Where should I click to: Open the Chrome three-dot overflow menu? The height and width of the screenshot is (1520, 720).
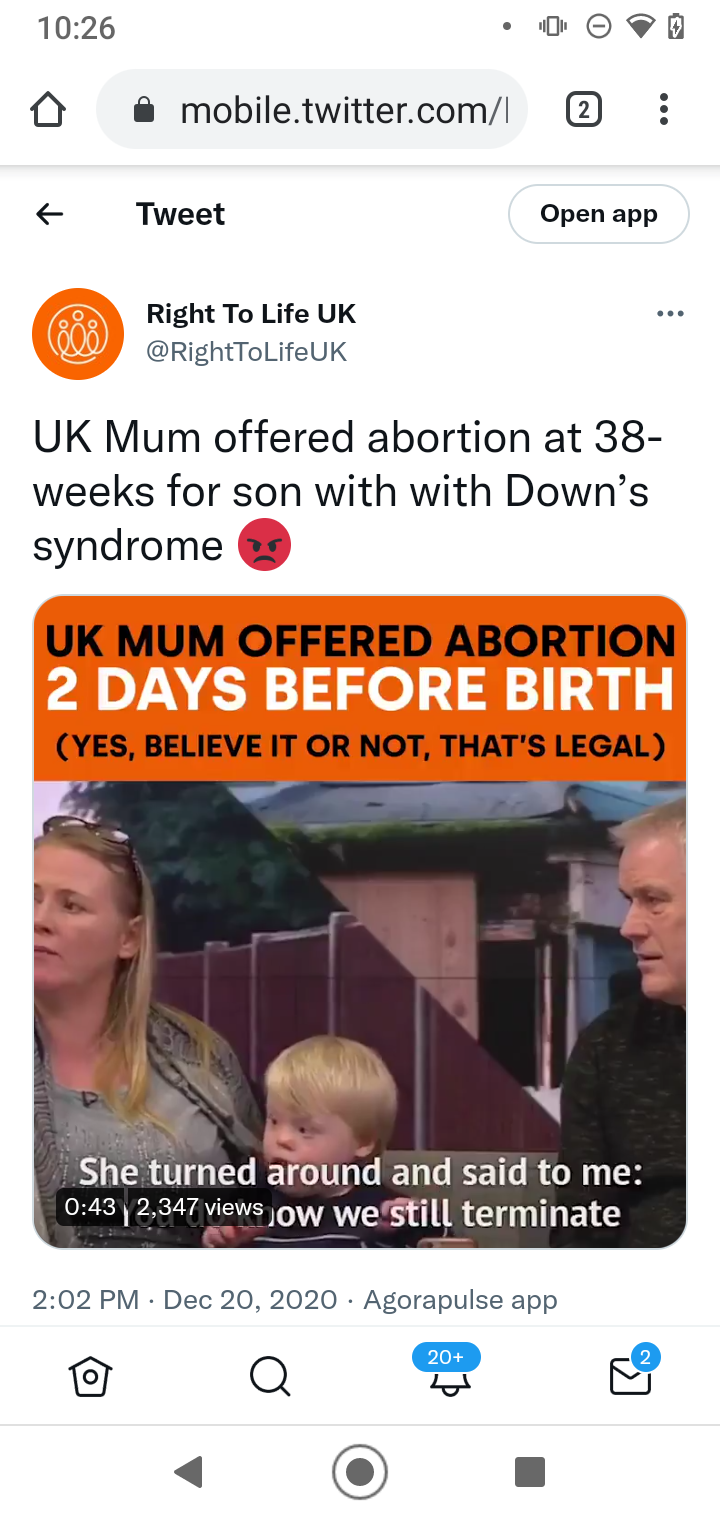tap(663, 109)
